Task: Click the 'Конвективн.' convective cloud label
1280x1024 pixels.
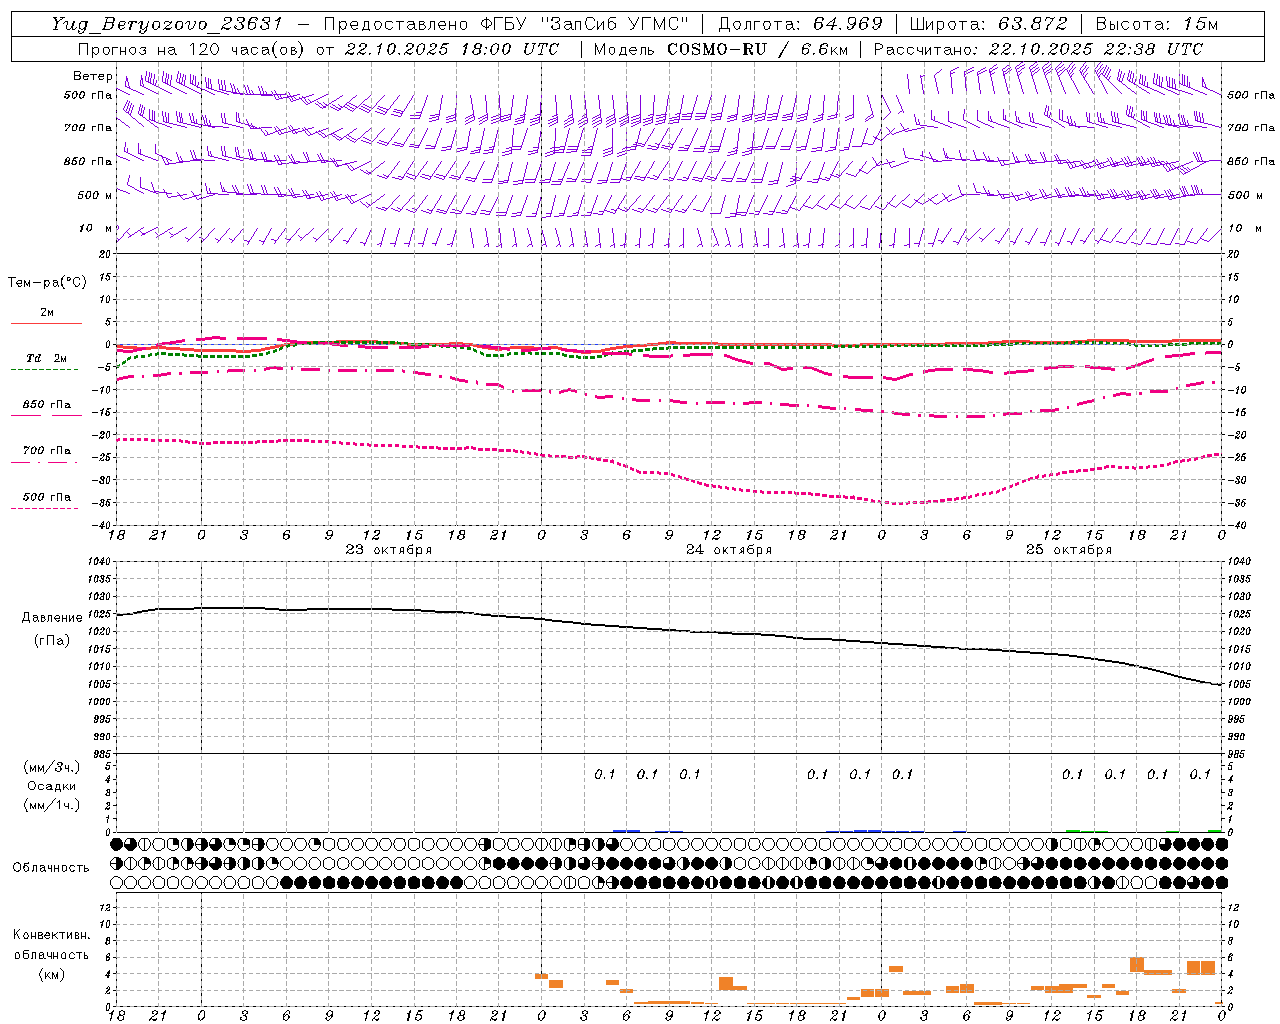Action: (51, 935)
